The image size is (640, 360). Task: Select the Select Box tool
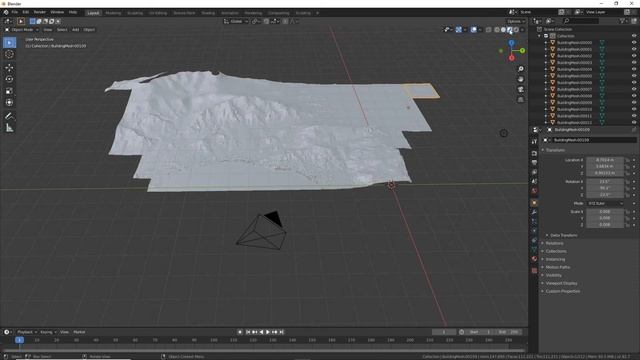pos(9,42)
